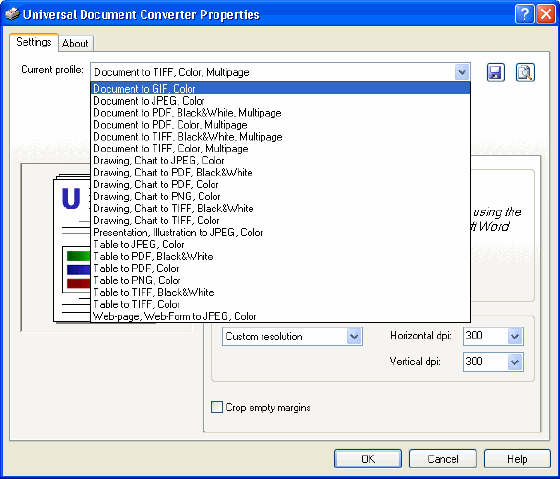
Task: Select Table to PDF, Color
Action: (280, 268)
